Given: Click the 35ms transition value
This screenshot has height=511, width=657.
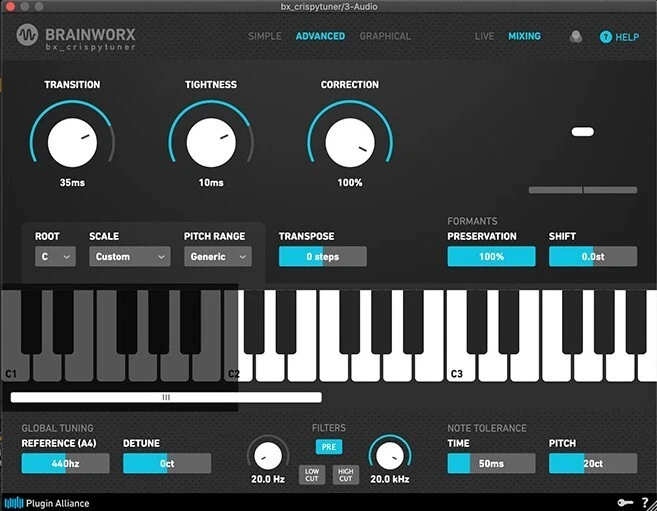Looking at the screenshot, I should pyautogui.click(x=72, y=183).
